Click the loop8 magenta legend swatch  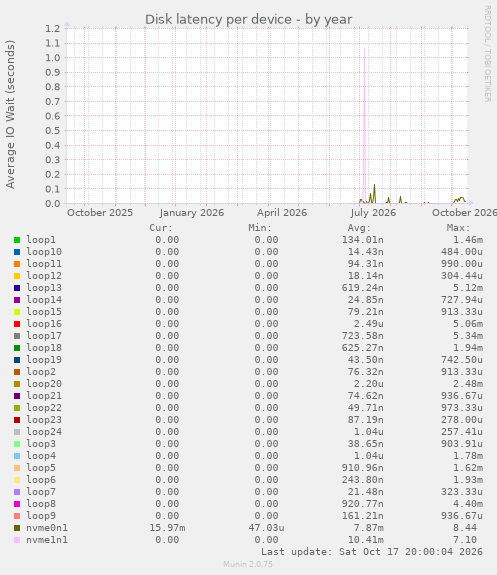(x=17, y=504)
